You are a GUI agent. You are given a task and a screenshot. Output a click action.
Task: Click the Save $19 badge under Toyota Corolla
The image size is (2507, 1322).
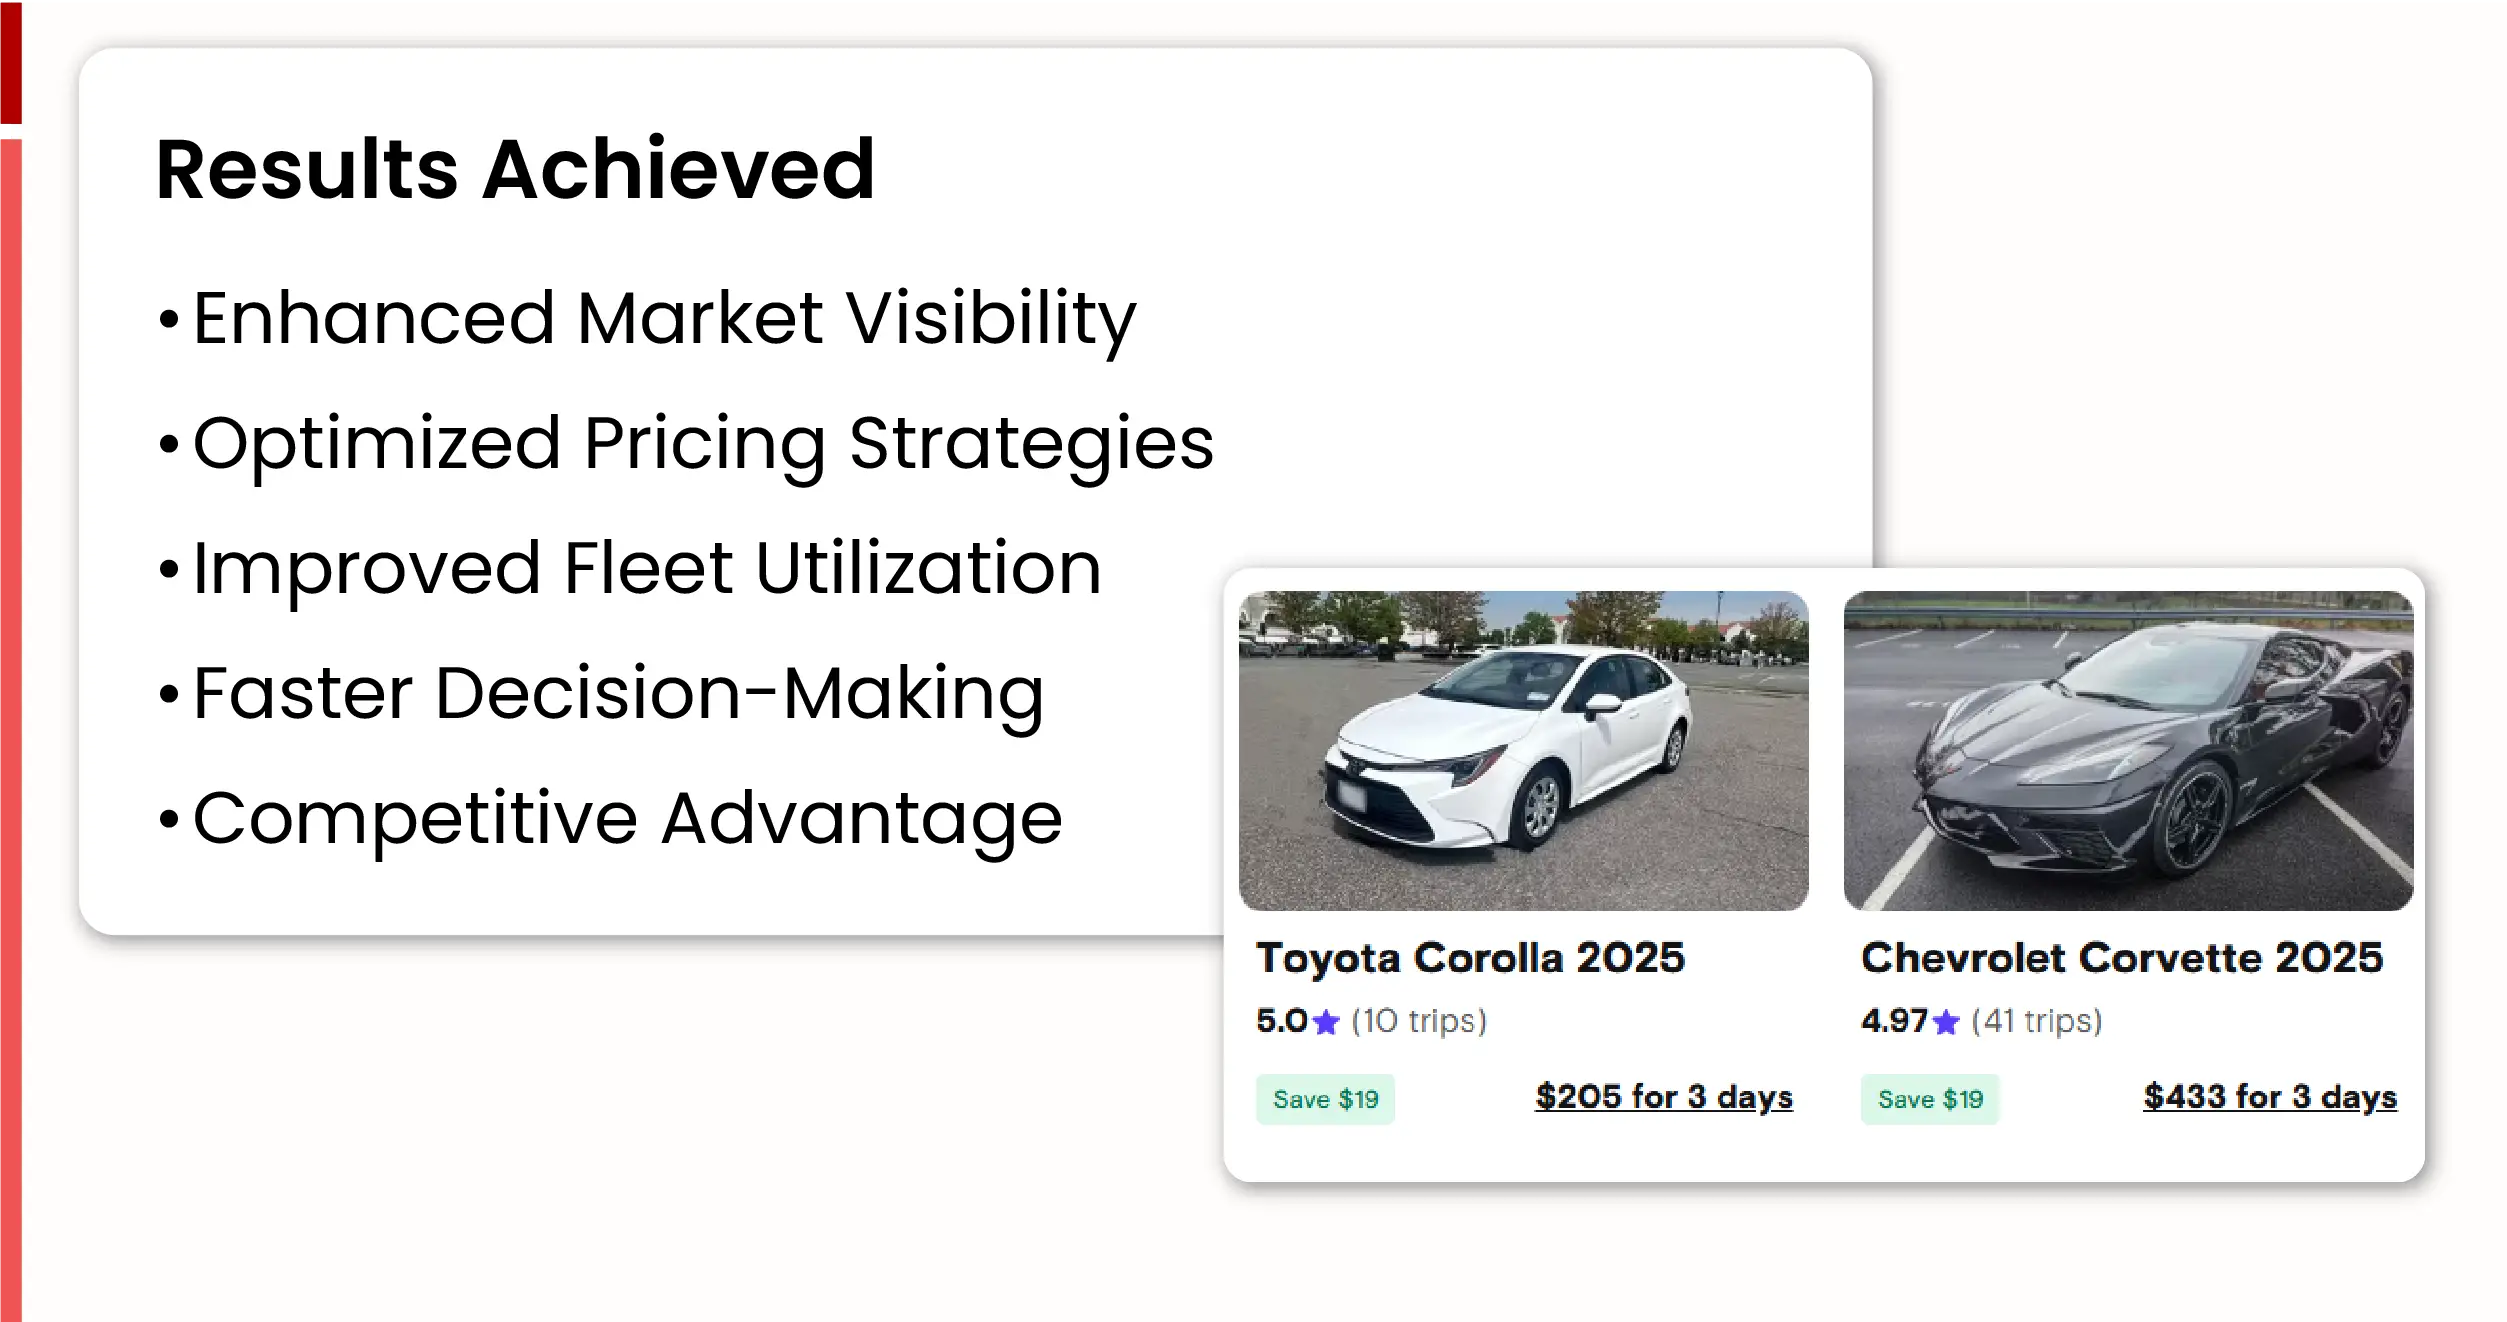coord(1325,1099)
